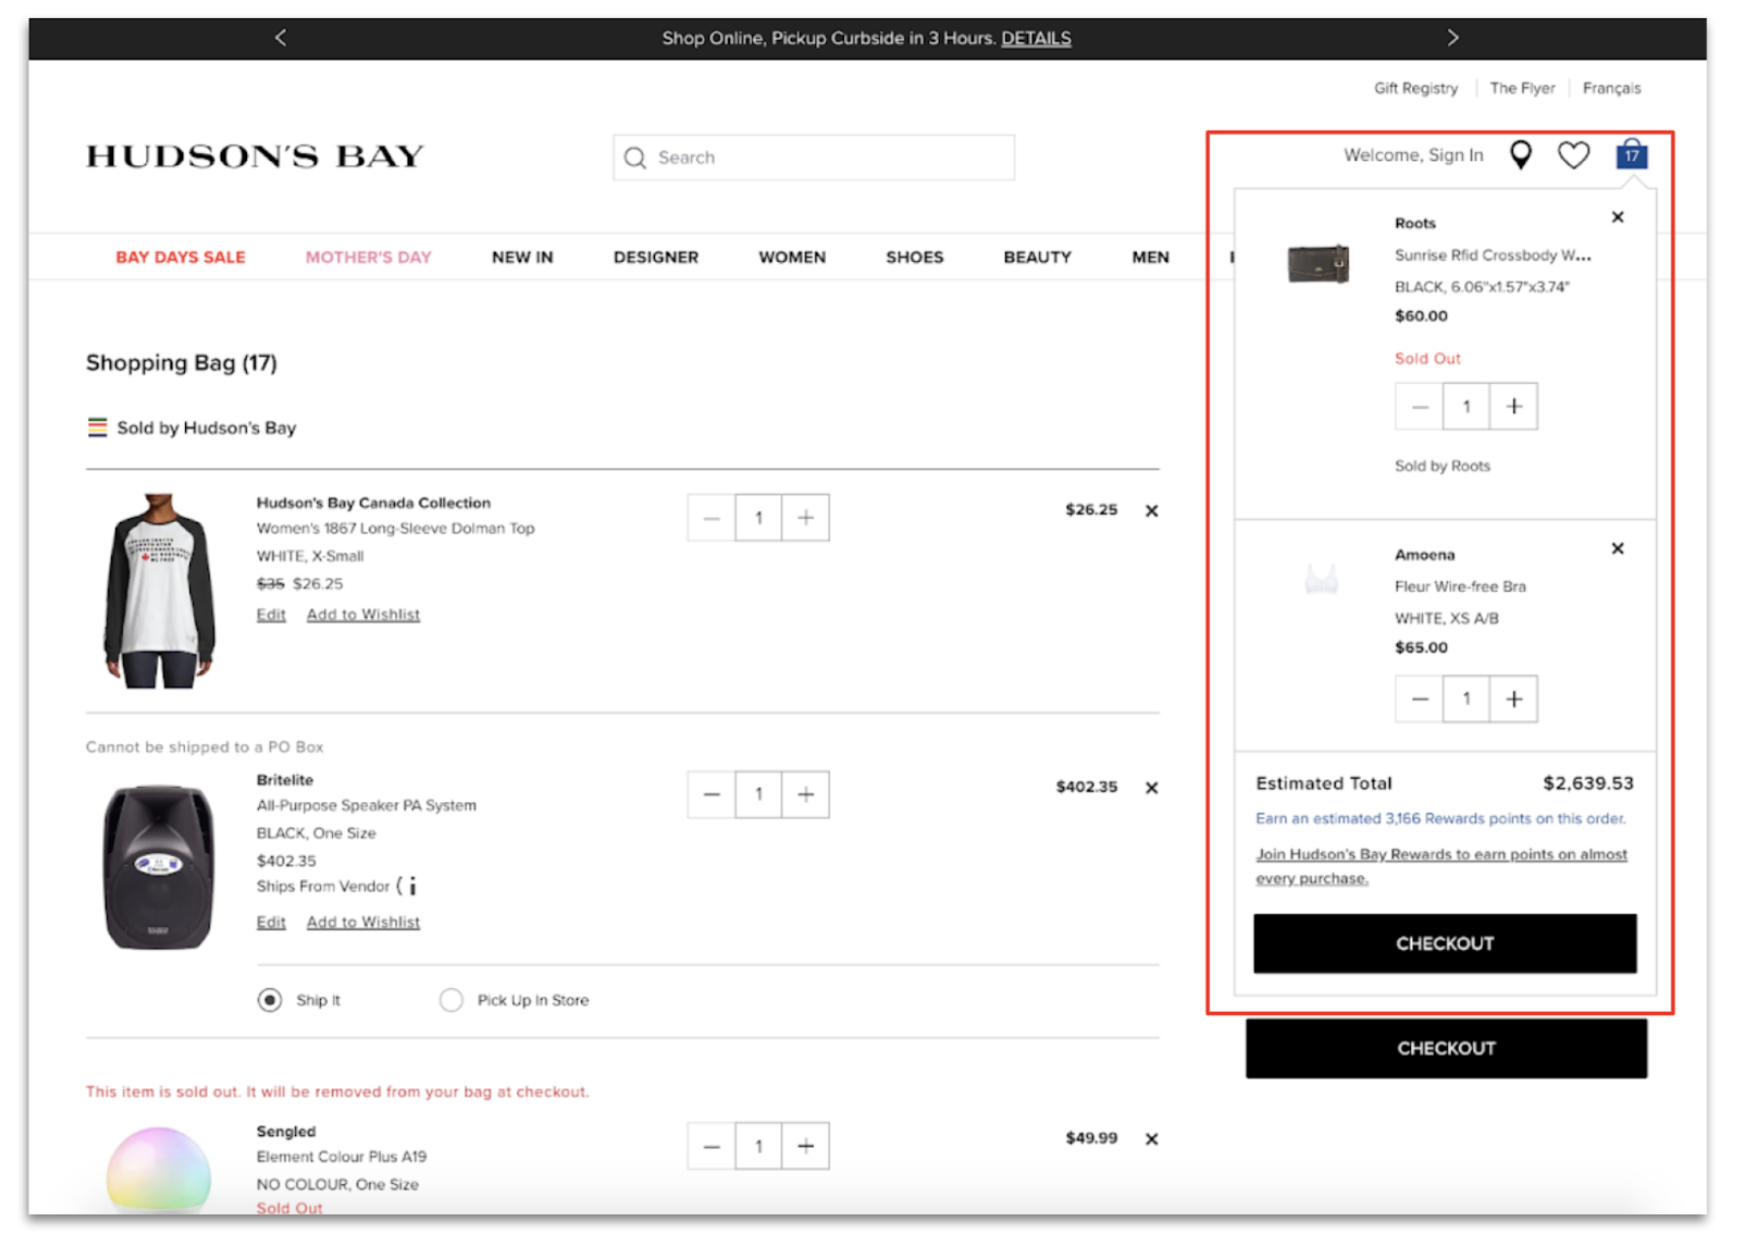Open the wishlist heart icon
The image size is (1738, 1250).
1573,155
